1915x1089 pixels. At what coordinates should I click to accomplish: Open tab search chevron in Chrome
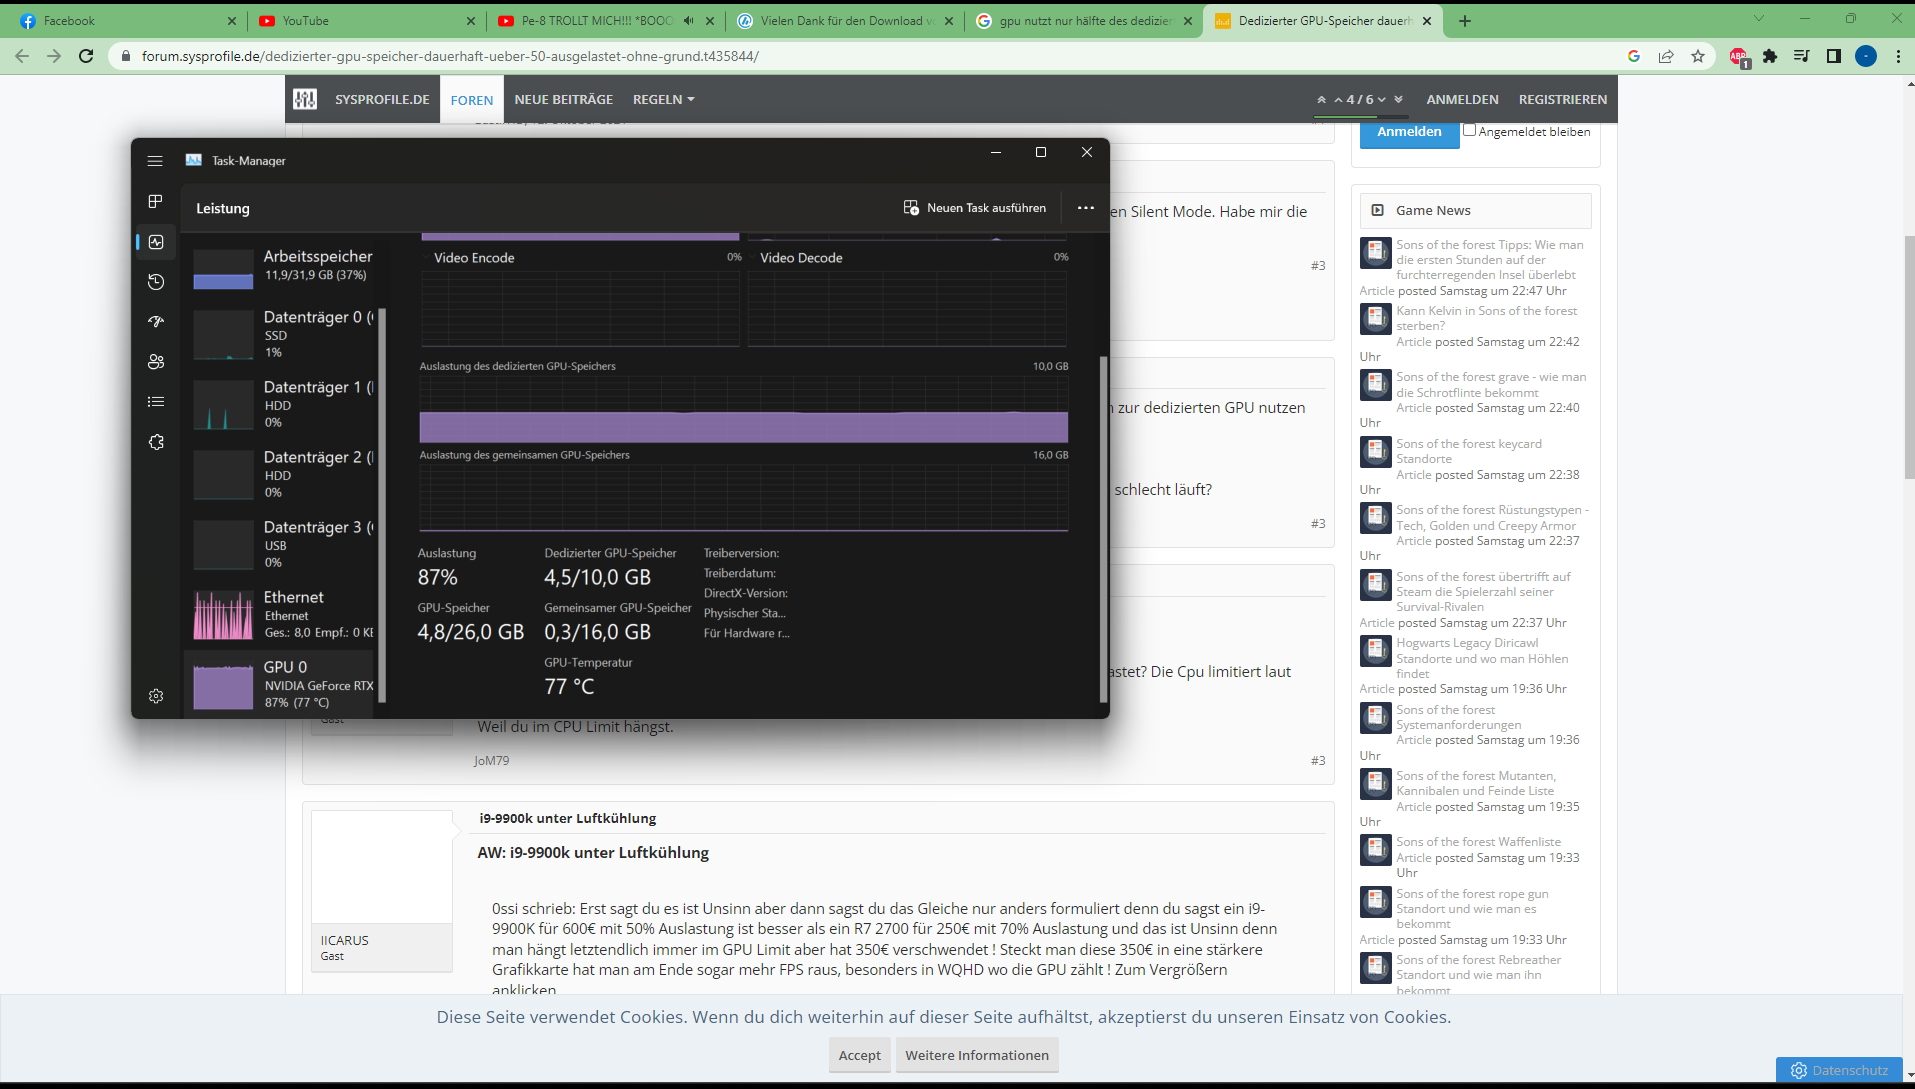pos(1759,18)
